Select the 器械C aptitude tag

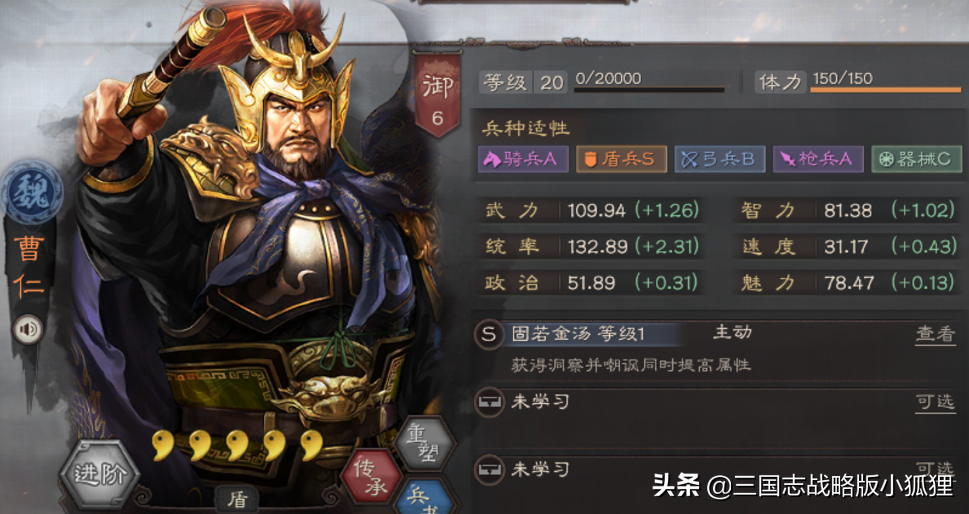click(916, 159)
